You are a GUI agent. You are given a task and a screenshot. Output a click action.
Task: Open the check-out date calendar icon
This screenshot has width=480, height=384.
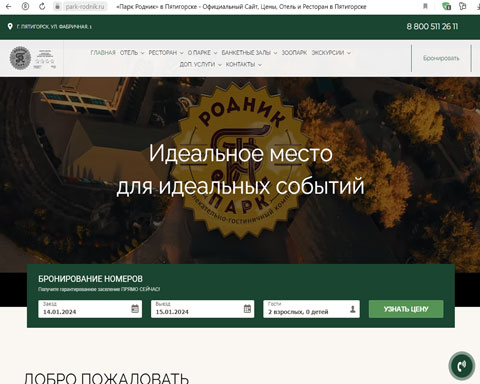pos(247,309)
